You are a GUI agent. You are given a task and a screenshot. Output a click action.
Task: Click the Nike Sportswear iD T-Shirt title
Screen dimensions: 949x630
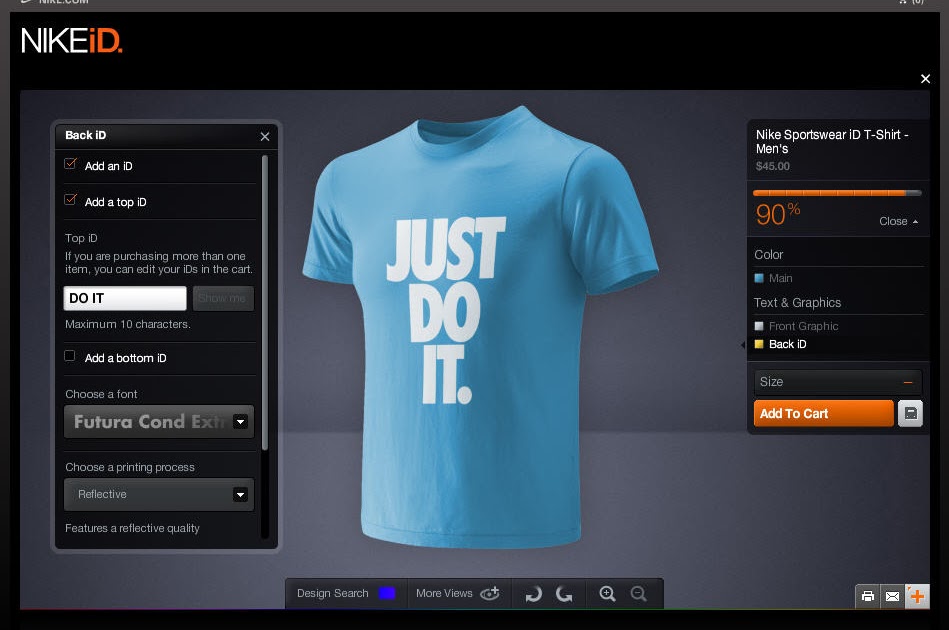(x=832, y=142)
